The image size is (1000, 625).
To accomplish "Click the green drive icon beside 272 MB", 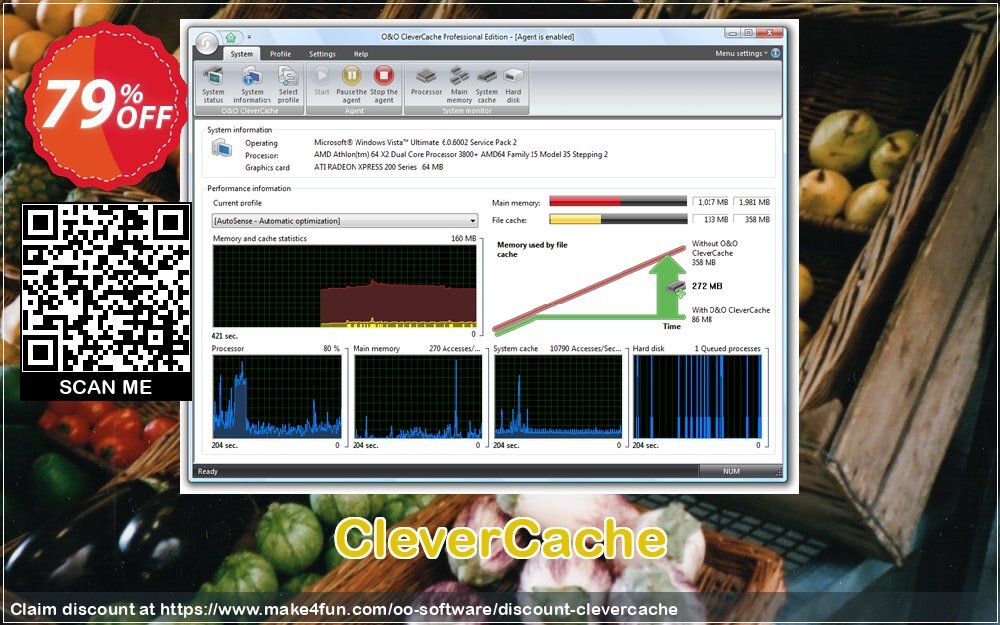I will (x=677, y=289).
